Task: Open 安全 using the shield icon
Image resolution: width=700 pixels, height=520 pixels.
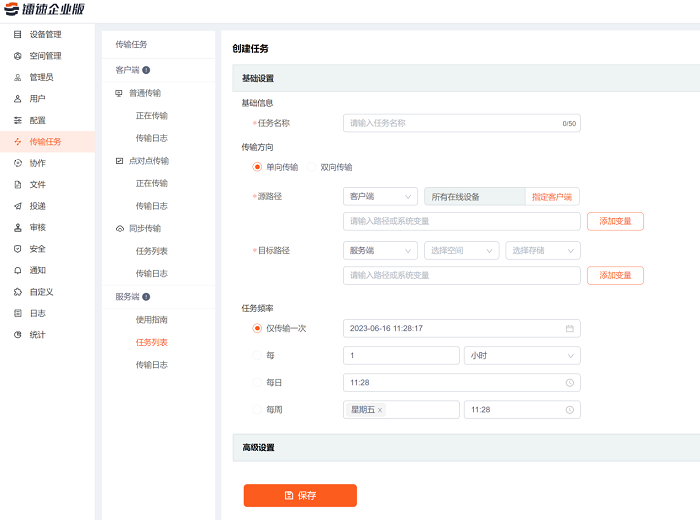Action: tap(17, 249)
